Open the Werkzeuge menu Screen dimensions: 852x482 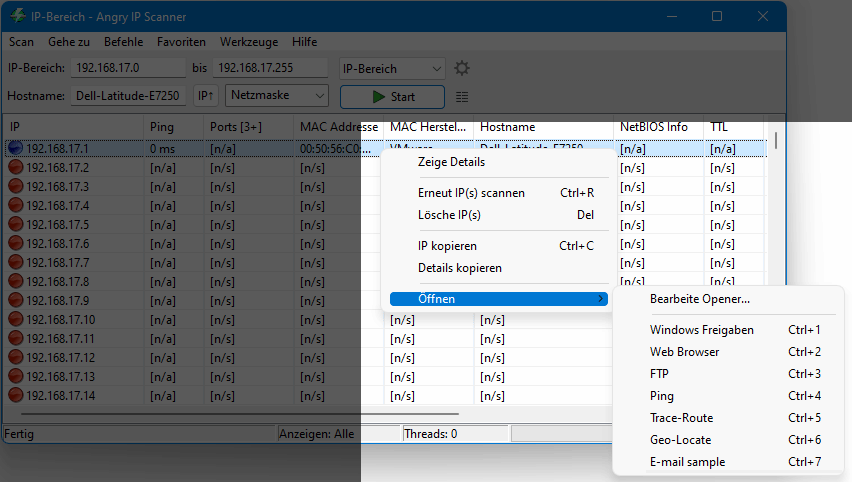249,42
